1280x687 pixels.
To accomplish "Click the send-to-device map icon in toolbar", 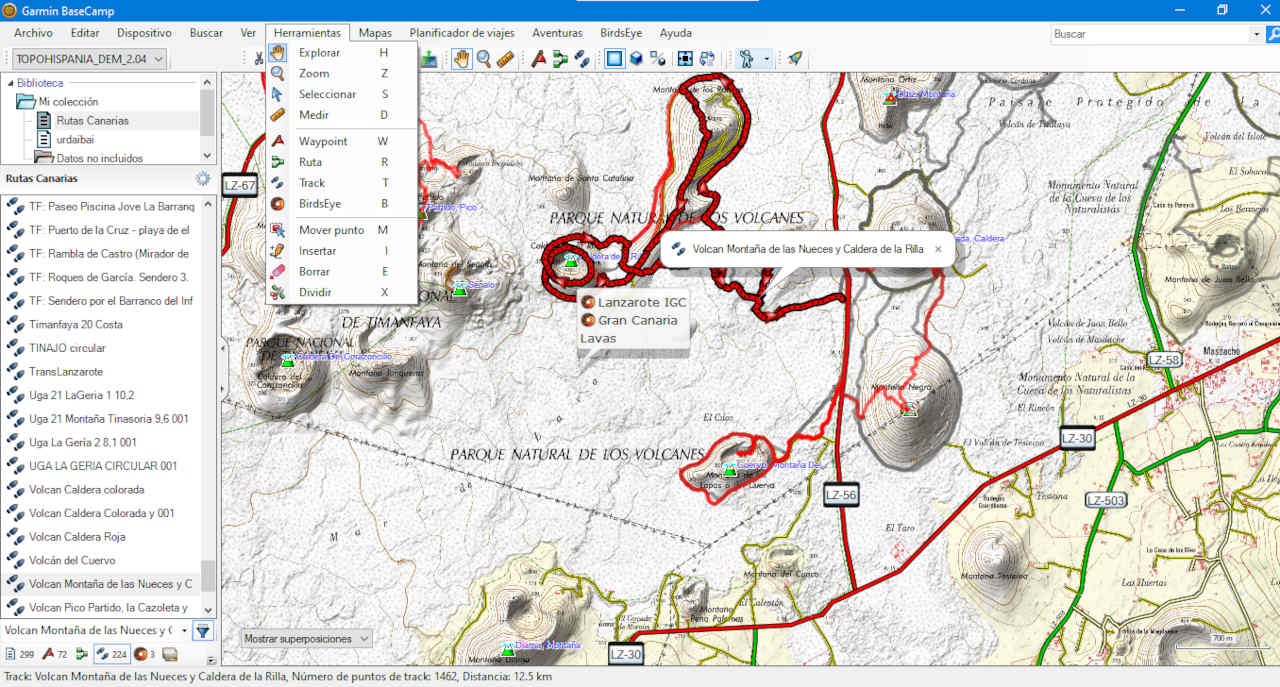I will (429, 59).
